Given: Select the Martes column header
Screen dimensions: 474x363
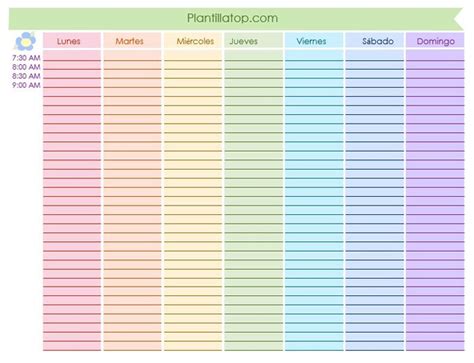Looking at the screenshot, I should click(132, 41).
